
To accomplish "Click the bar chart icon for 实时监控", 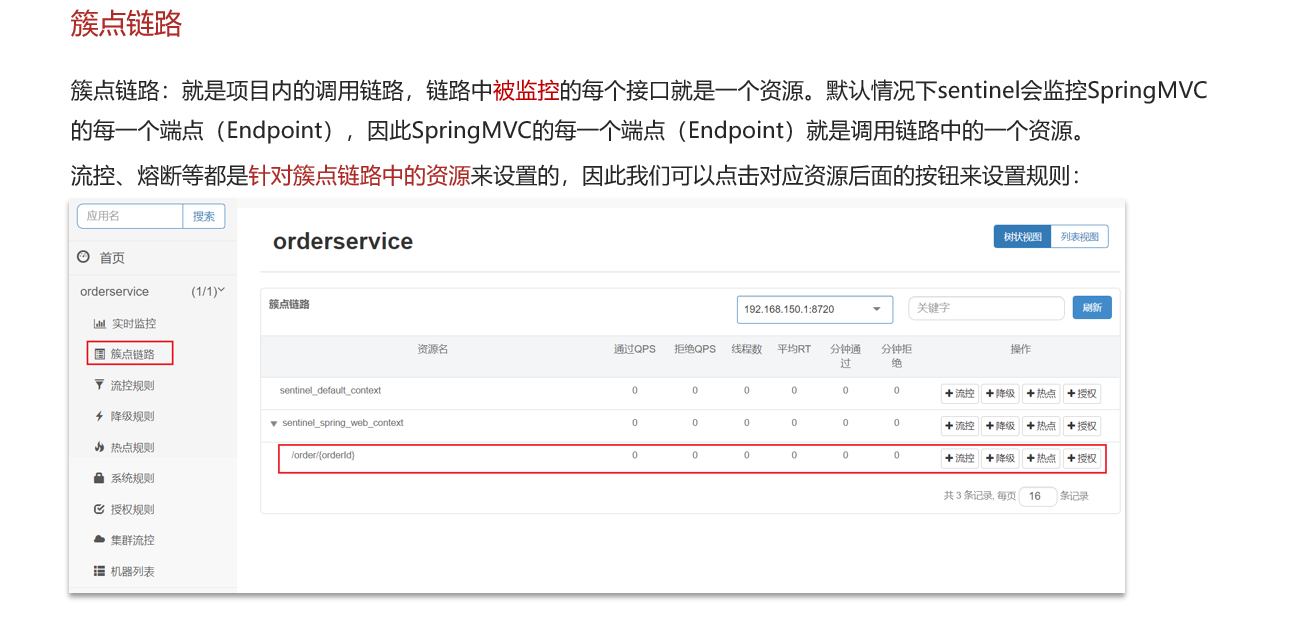I will click(100, 324).
